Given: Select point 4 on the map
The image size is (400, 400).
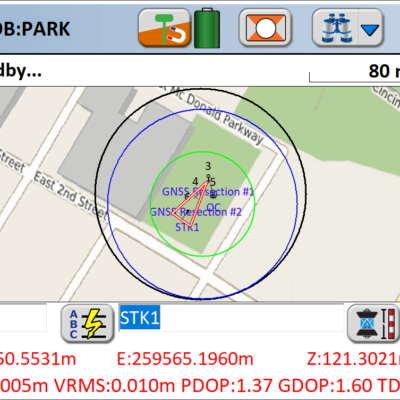Looking at the screenshot, I should 195,182.
